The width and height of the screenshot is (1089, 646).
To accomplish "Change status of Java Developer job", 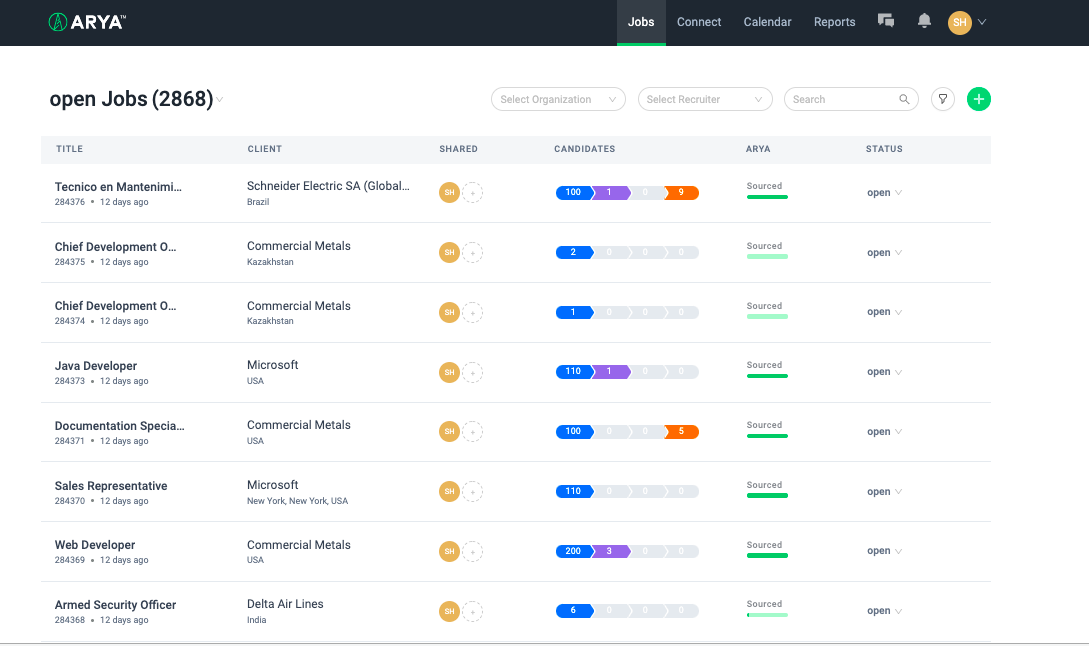I will [x=884, y=372].
